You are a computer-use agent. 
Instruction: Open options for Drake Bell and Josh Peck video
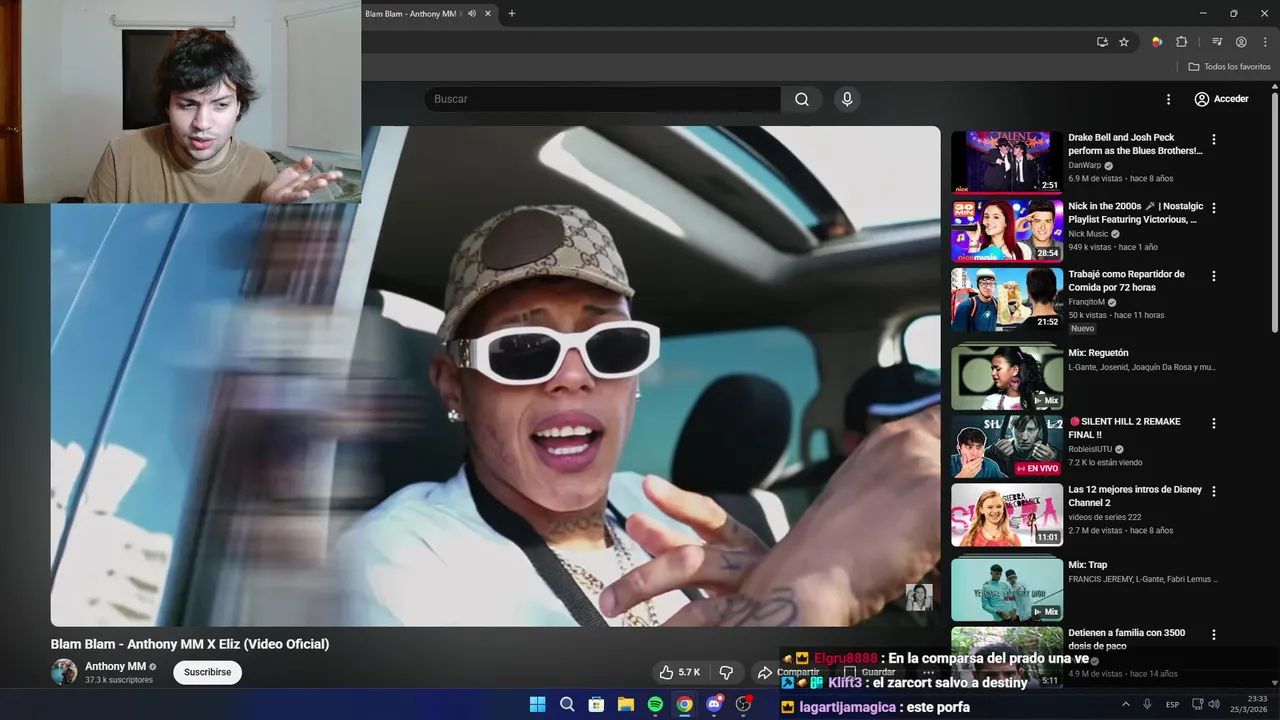pyautogui.click(x=1214, y=140)
